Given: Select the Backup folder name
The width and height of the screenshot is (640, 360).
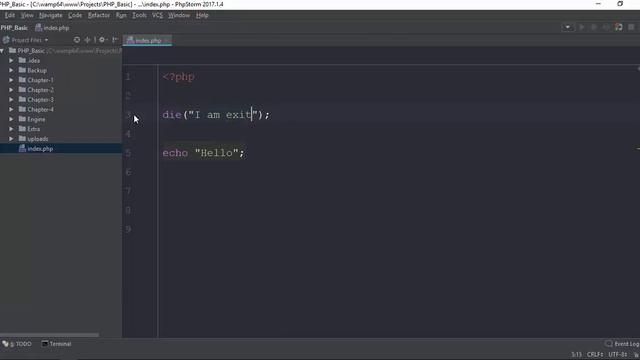Looking at the screenshot, I should (37, 70).
